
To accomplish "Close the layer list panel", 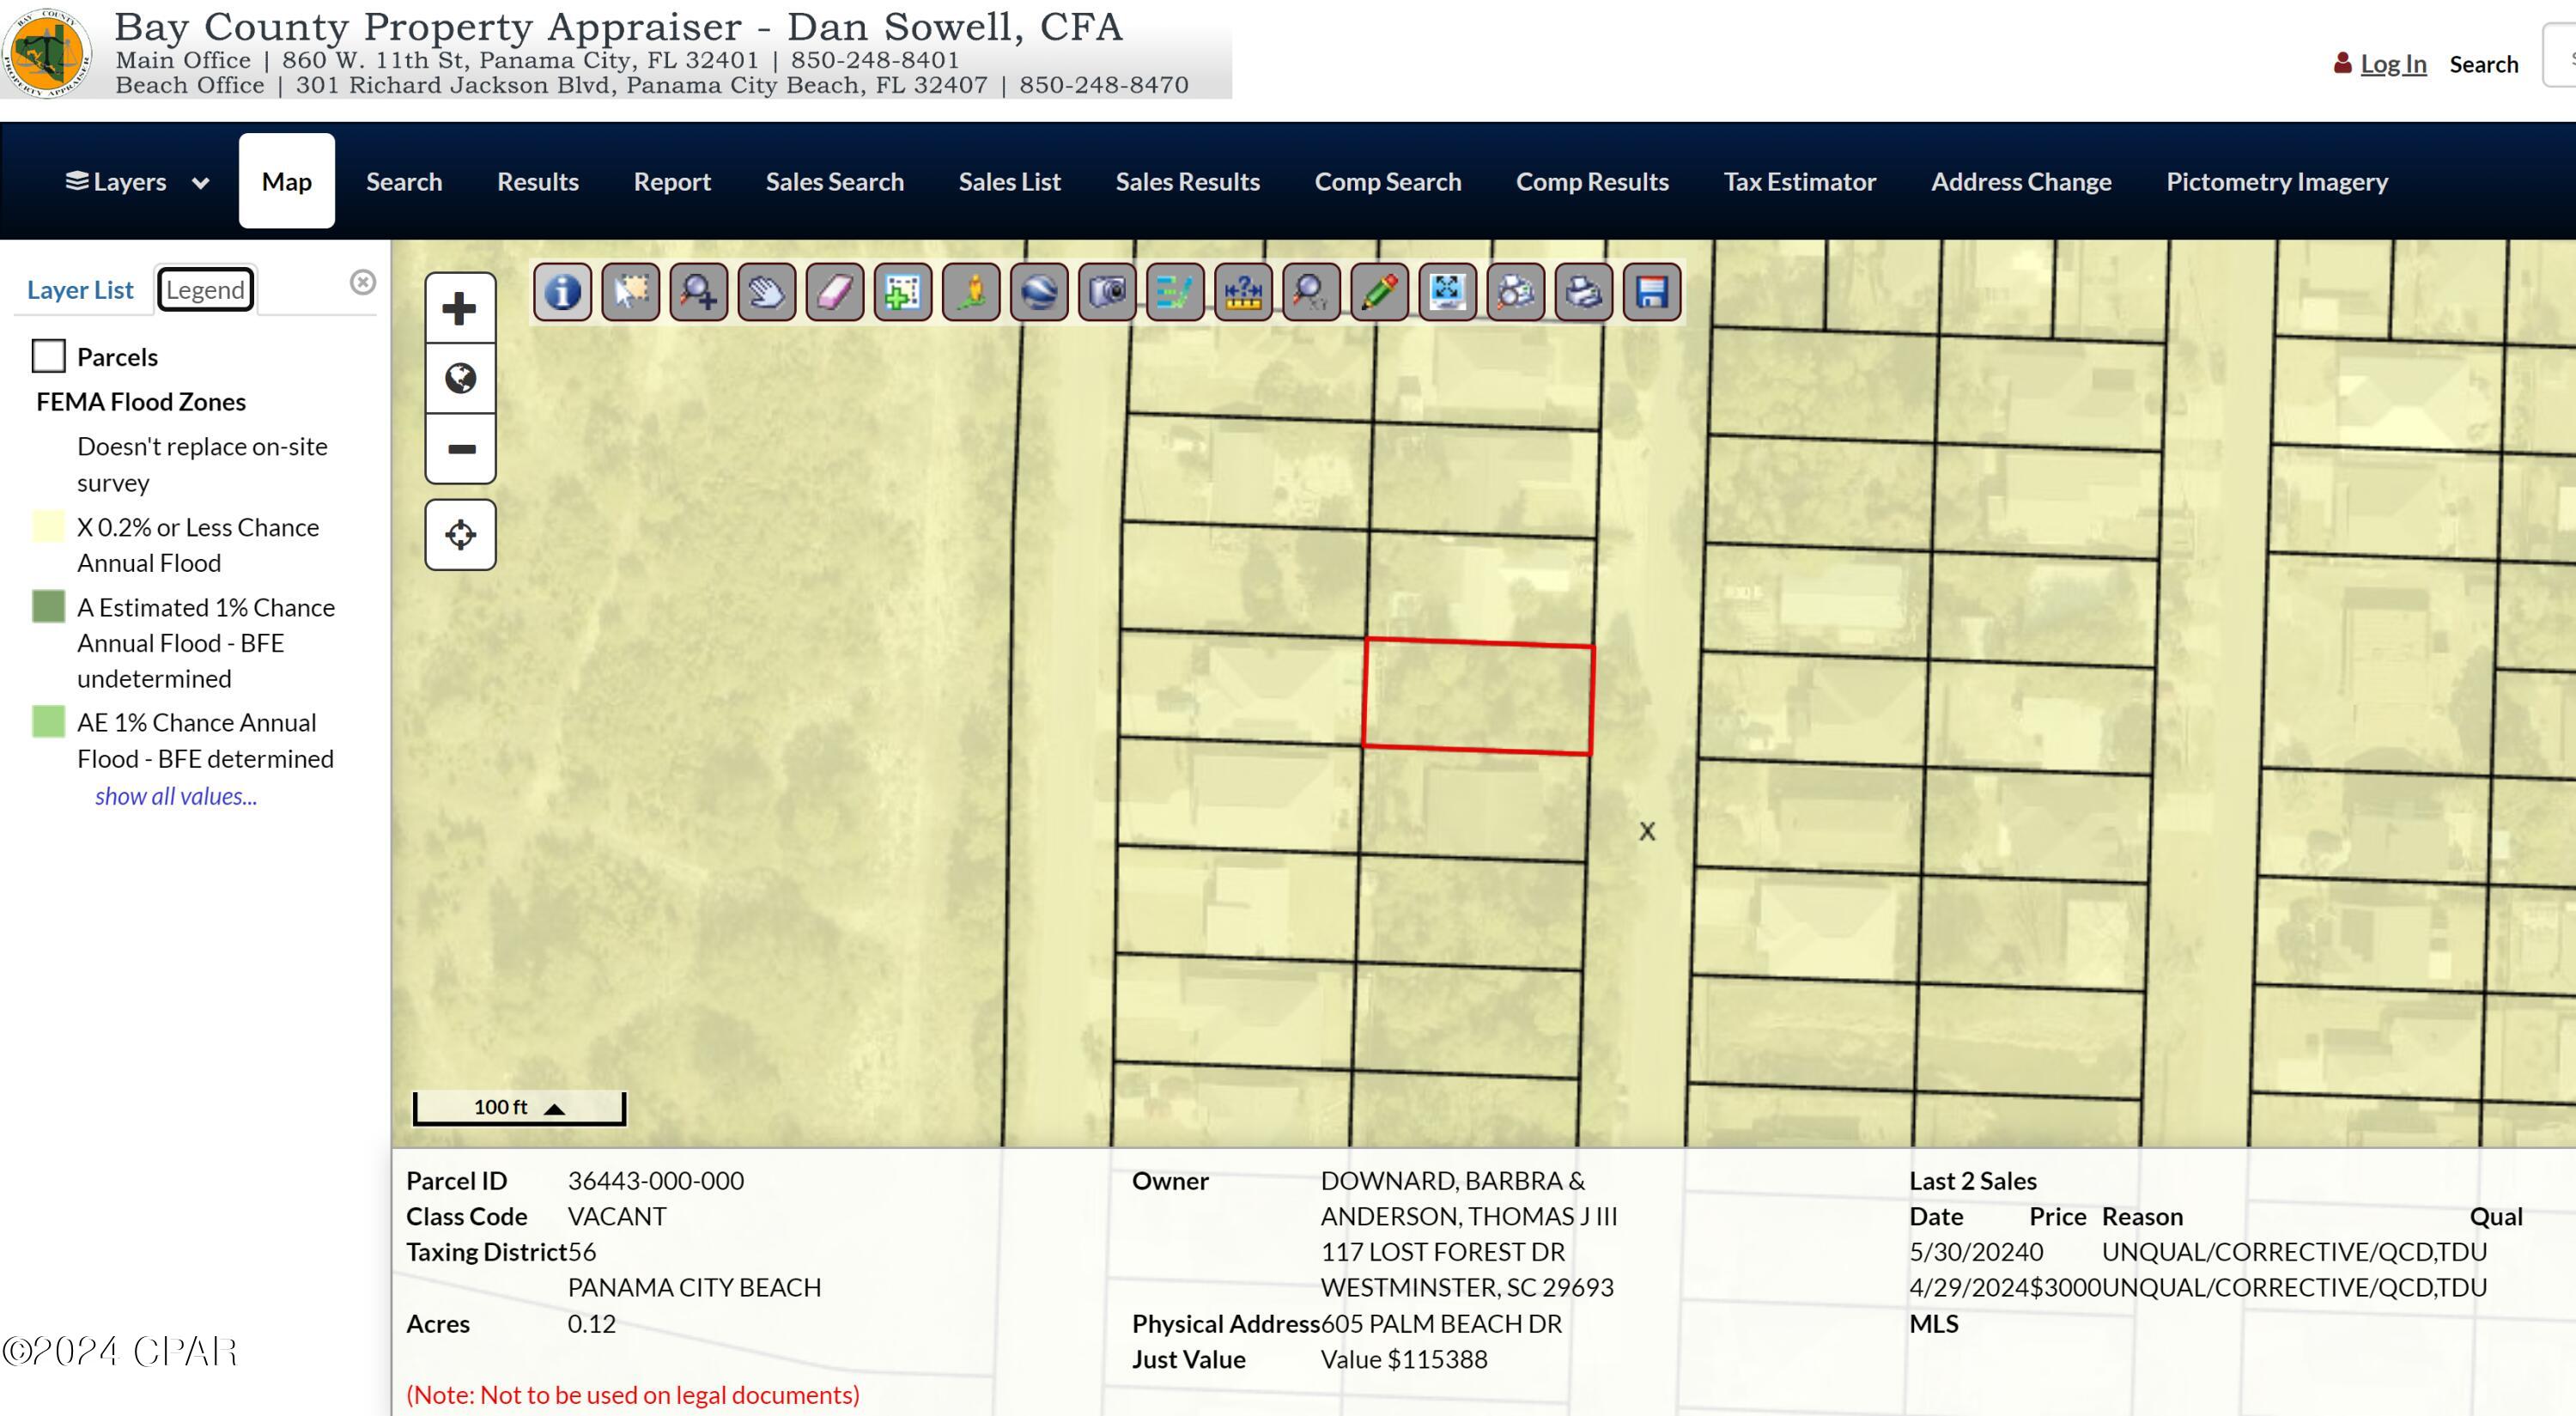I will click(363, 282).
